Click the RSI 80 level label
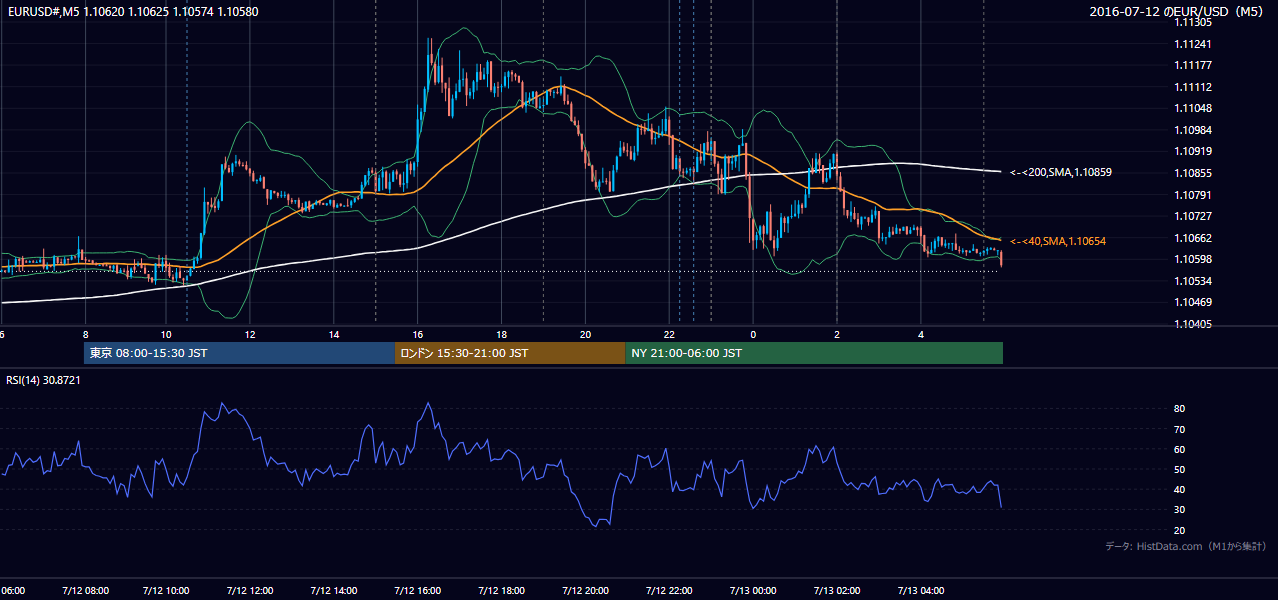This screenshot has height=600, width=1278. [x=1180, y=409]
